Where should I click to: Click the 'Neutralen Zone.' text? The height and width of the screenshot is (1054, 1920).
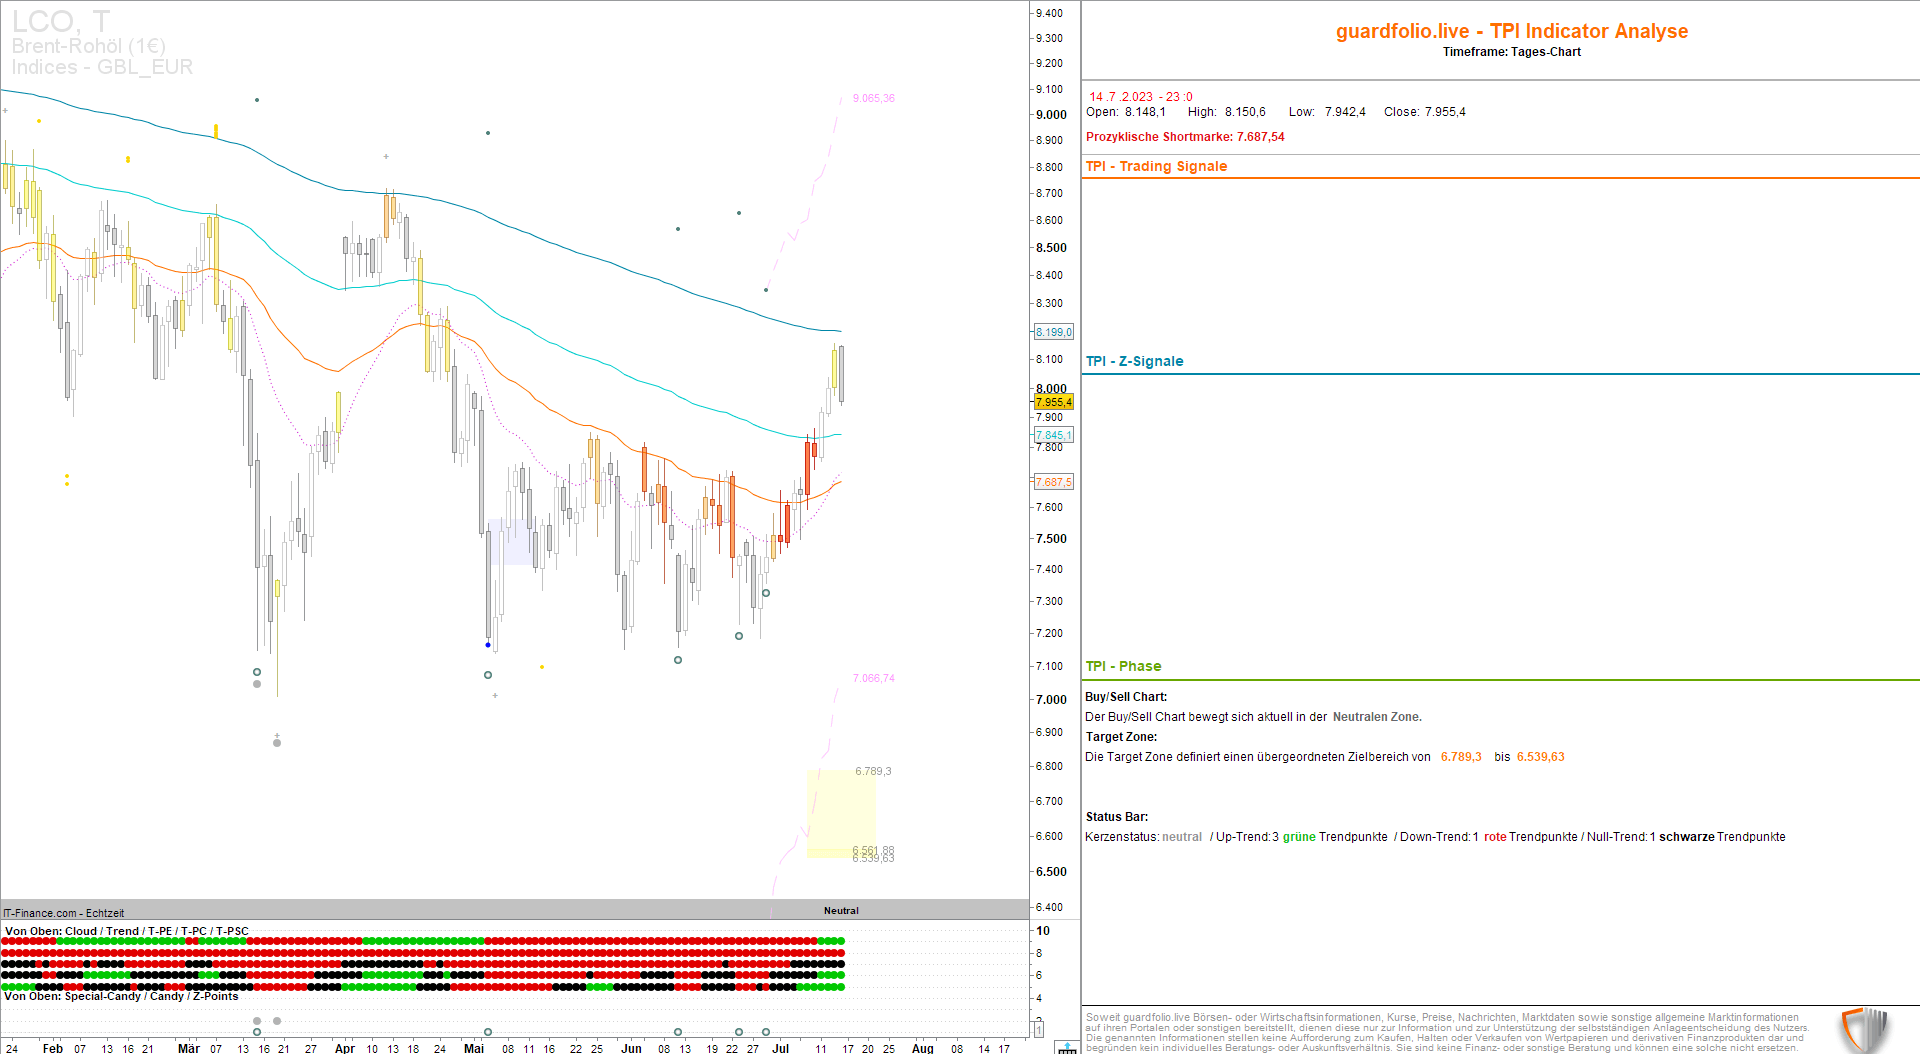pyautogui.click(x=1377, y=717)
